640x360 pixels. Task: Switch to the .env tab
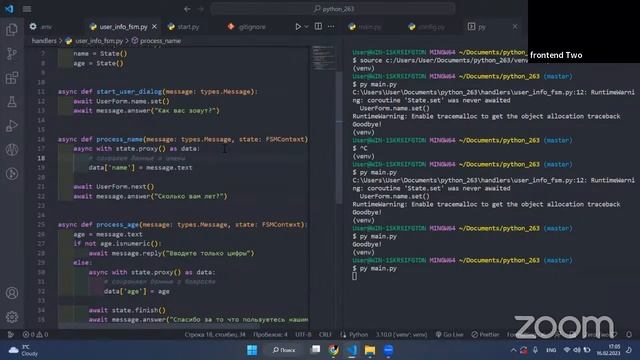click(41, 27)
